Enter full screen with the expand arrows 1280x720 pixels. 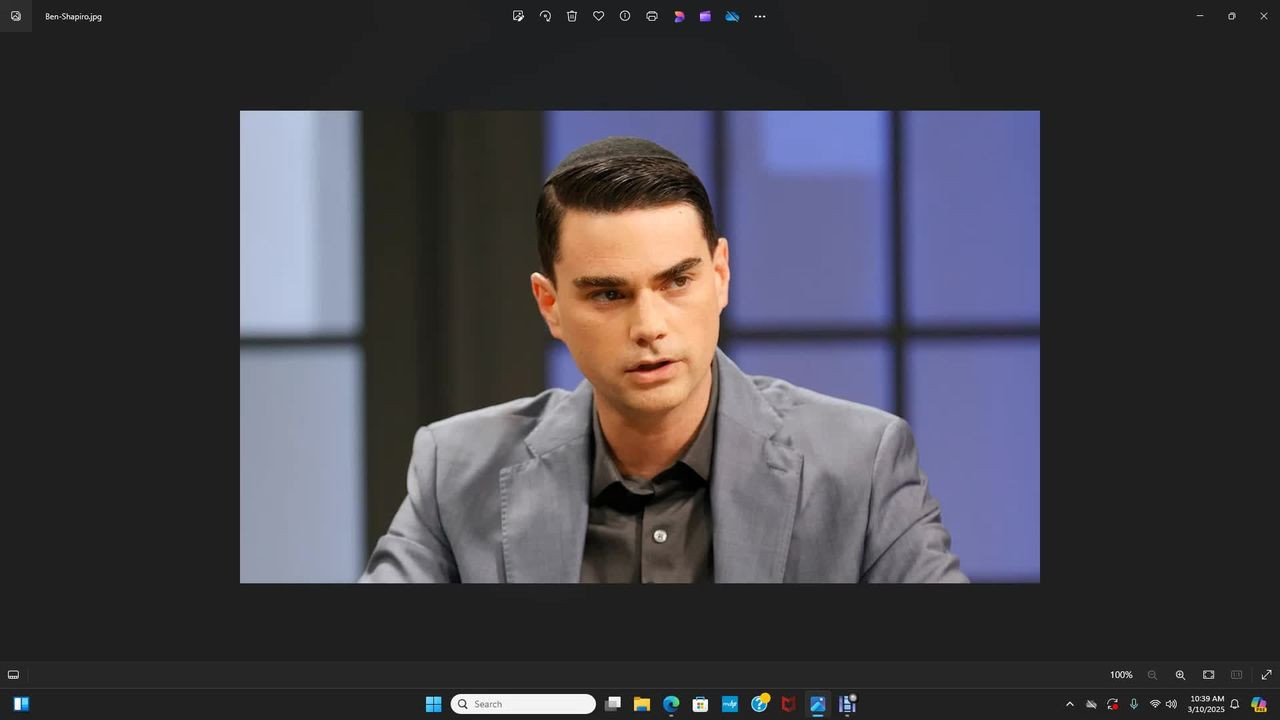click(x=1266, y=675)
